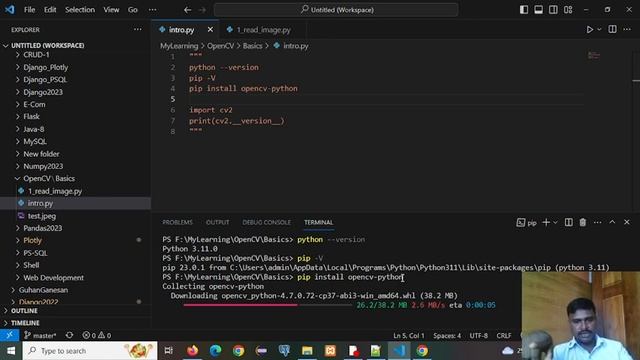This screenshot has height=360, width=640.
Task: Switch to the DEBUG CONSOLE tab
Action: pyautogui.click(x=267, y=222)
